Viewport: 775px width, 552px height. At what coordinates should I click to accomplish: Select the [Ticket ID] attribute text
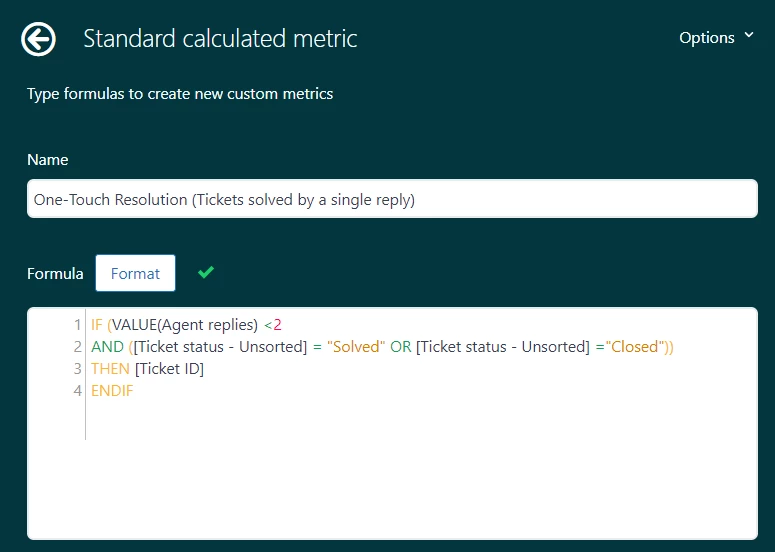point(169,369)
